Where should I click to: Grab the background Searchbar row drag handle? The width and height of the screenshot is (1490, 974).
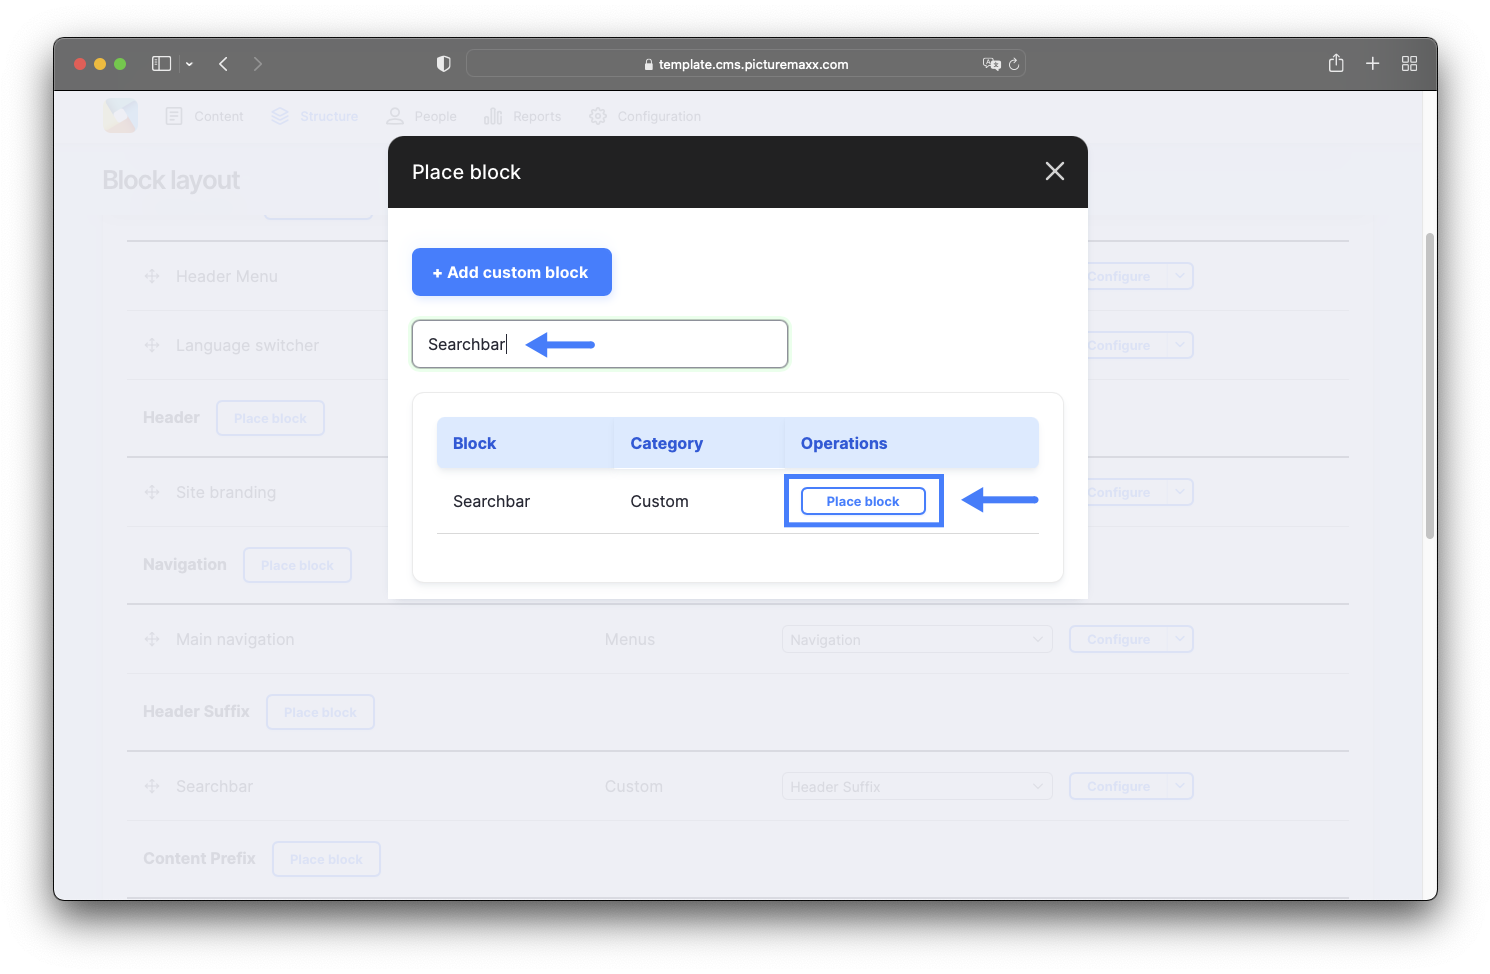tap(152, 786)
